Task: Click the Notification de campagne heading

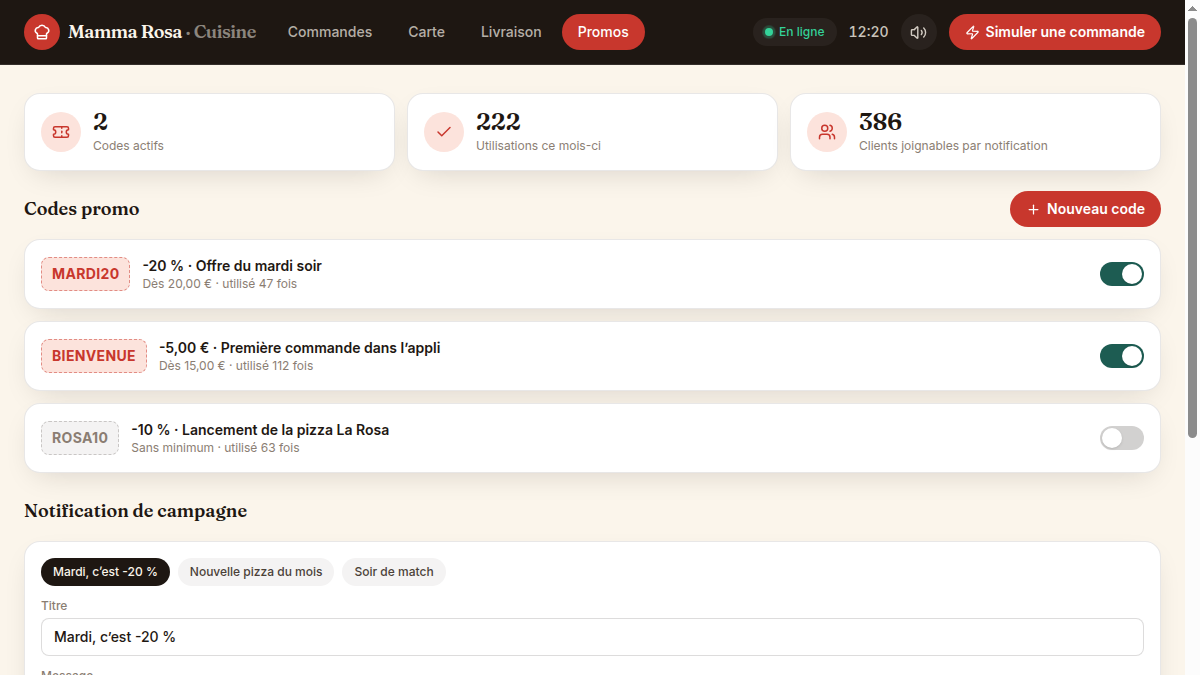Action: [x=135, y=511]
